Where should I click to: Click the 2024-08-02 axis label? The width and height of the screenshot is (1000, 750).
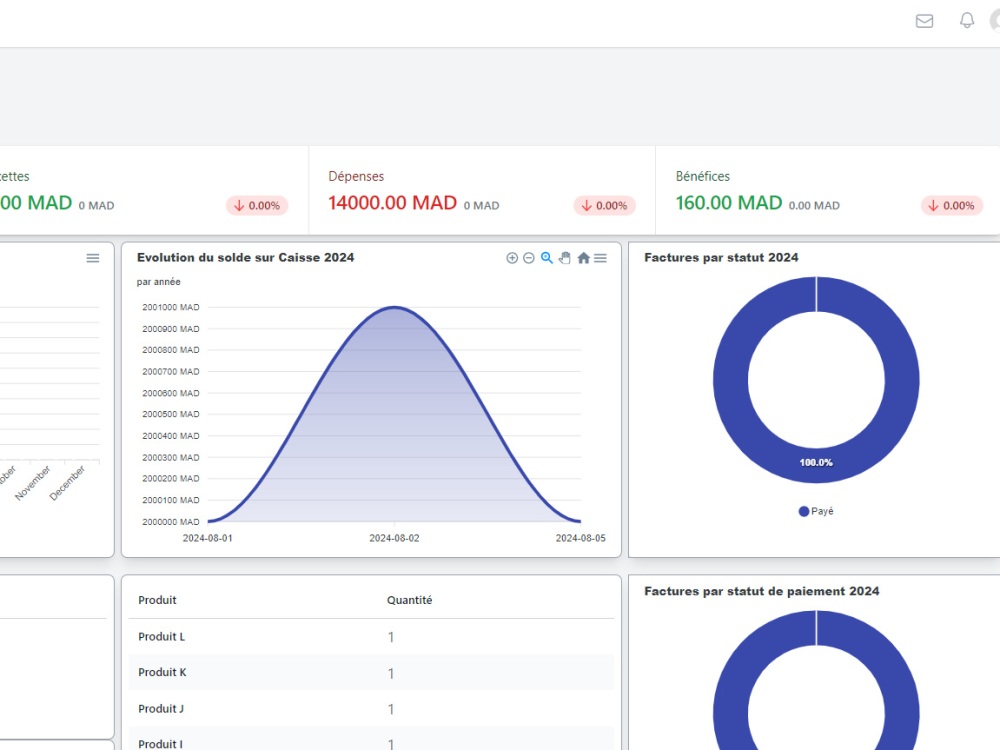[394, 538]
